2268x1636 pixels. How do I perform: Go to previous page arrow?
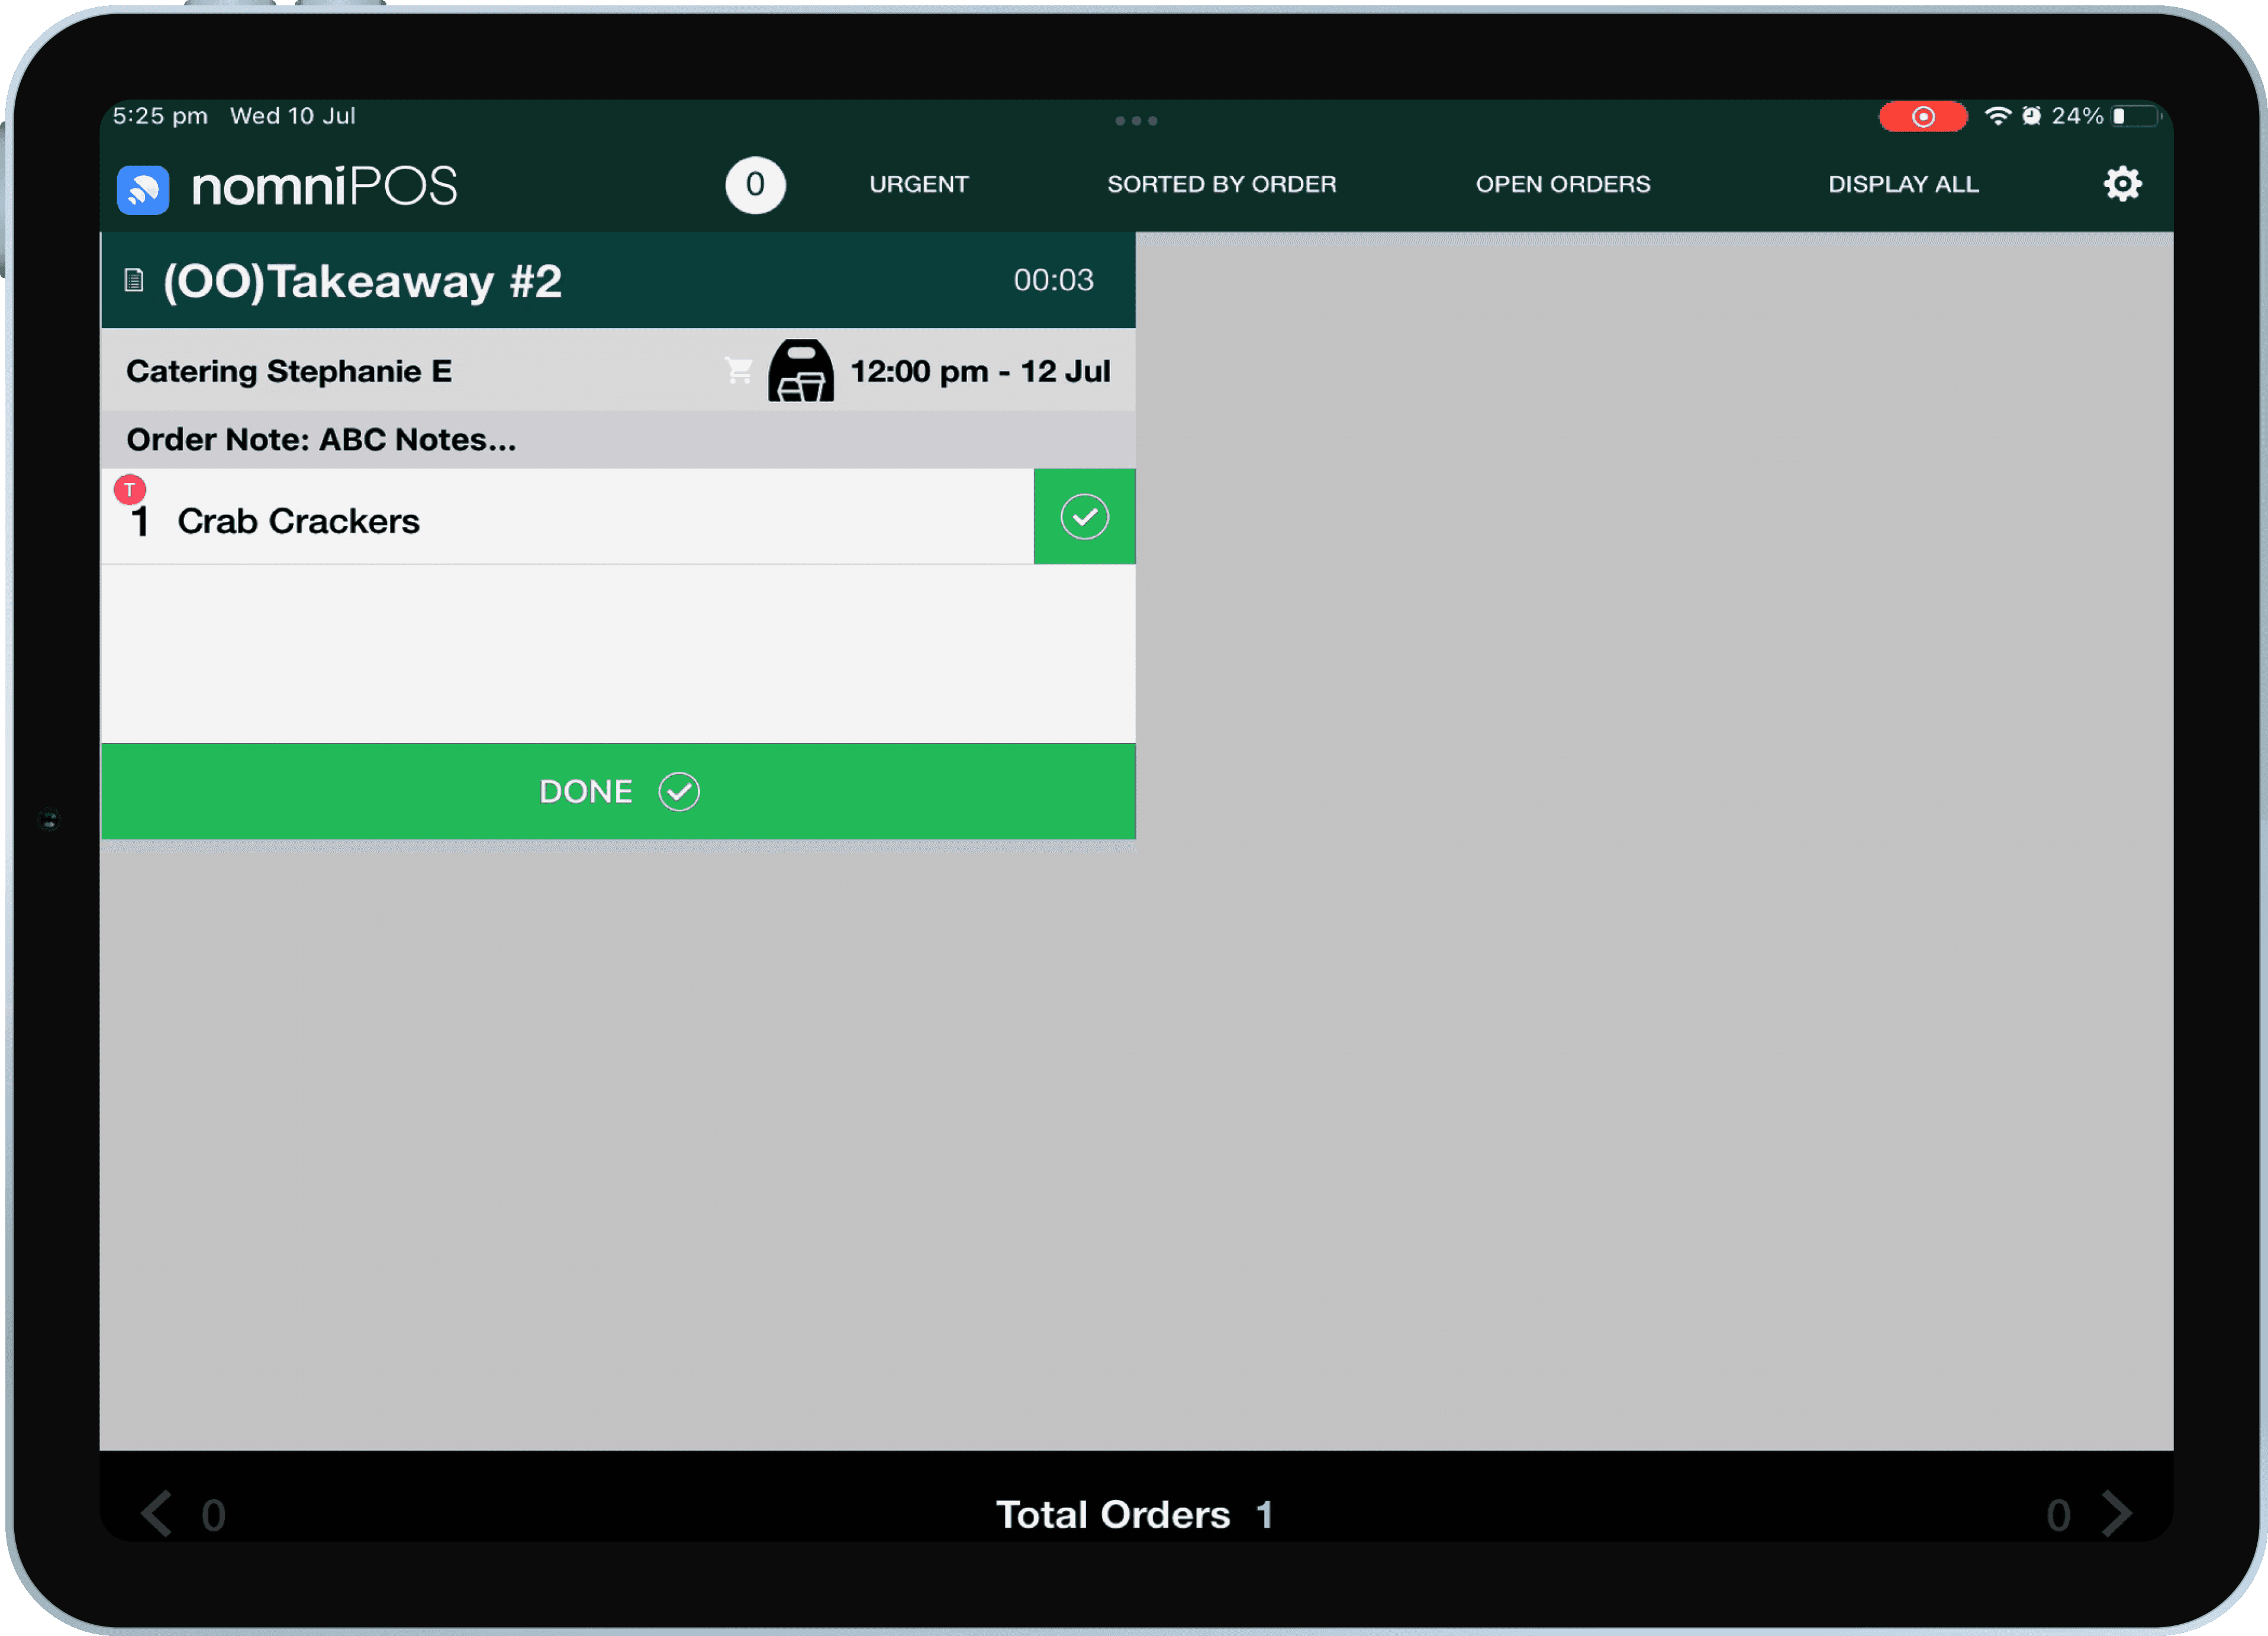[157, 1513]
